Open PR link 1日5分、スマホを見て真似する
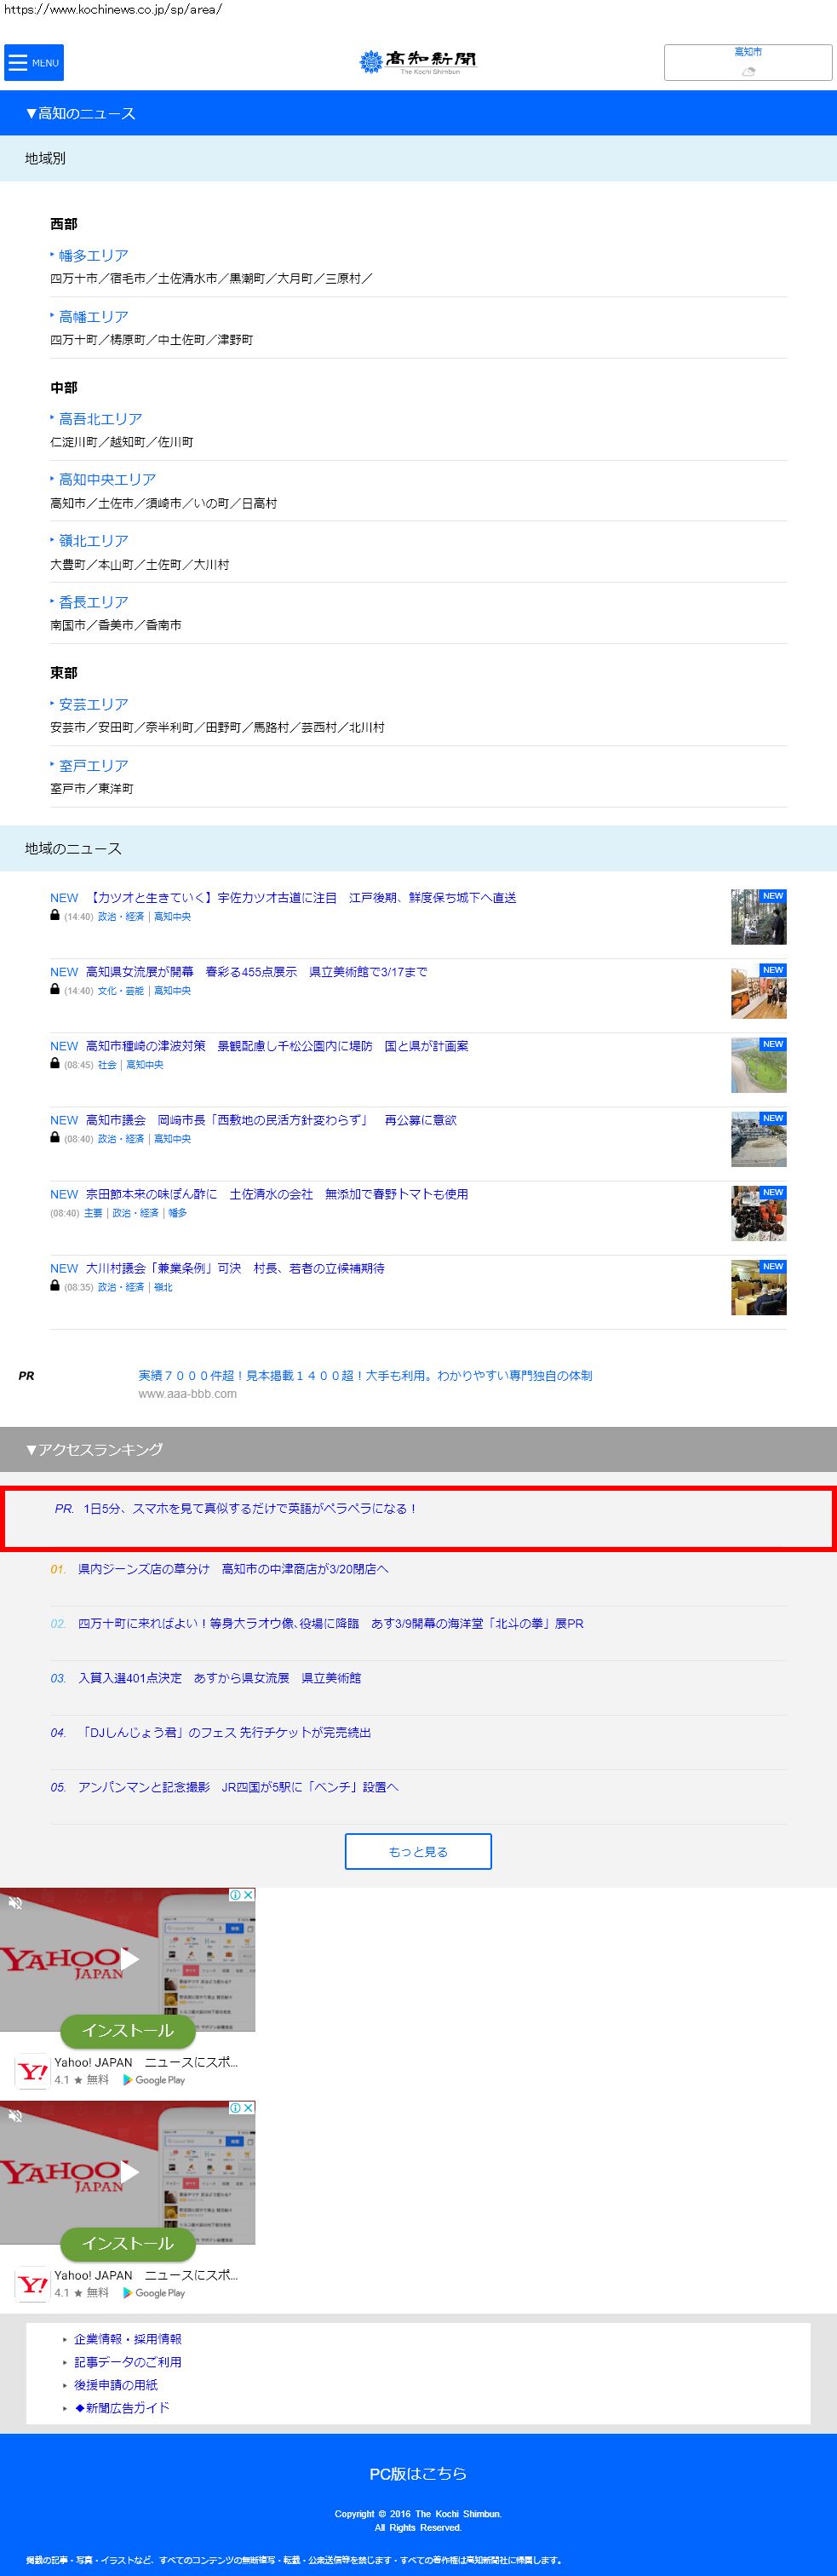 250,1508
